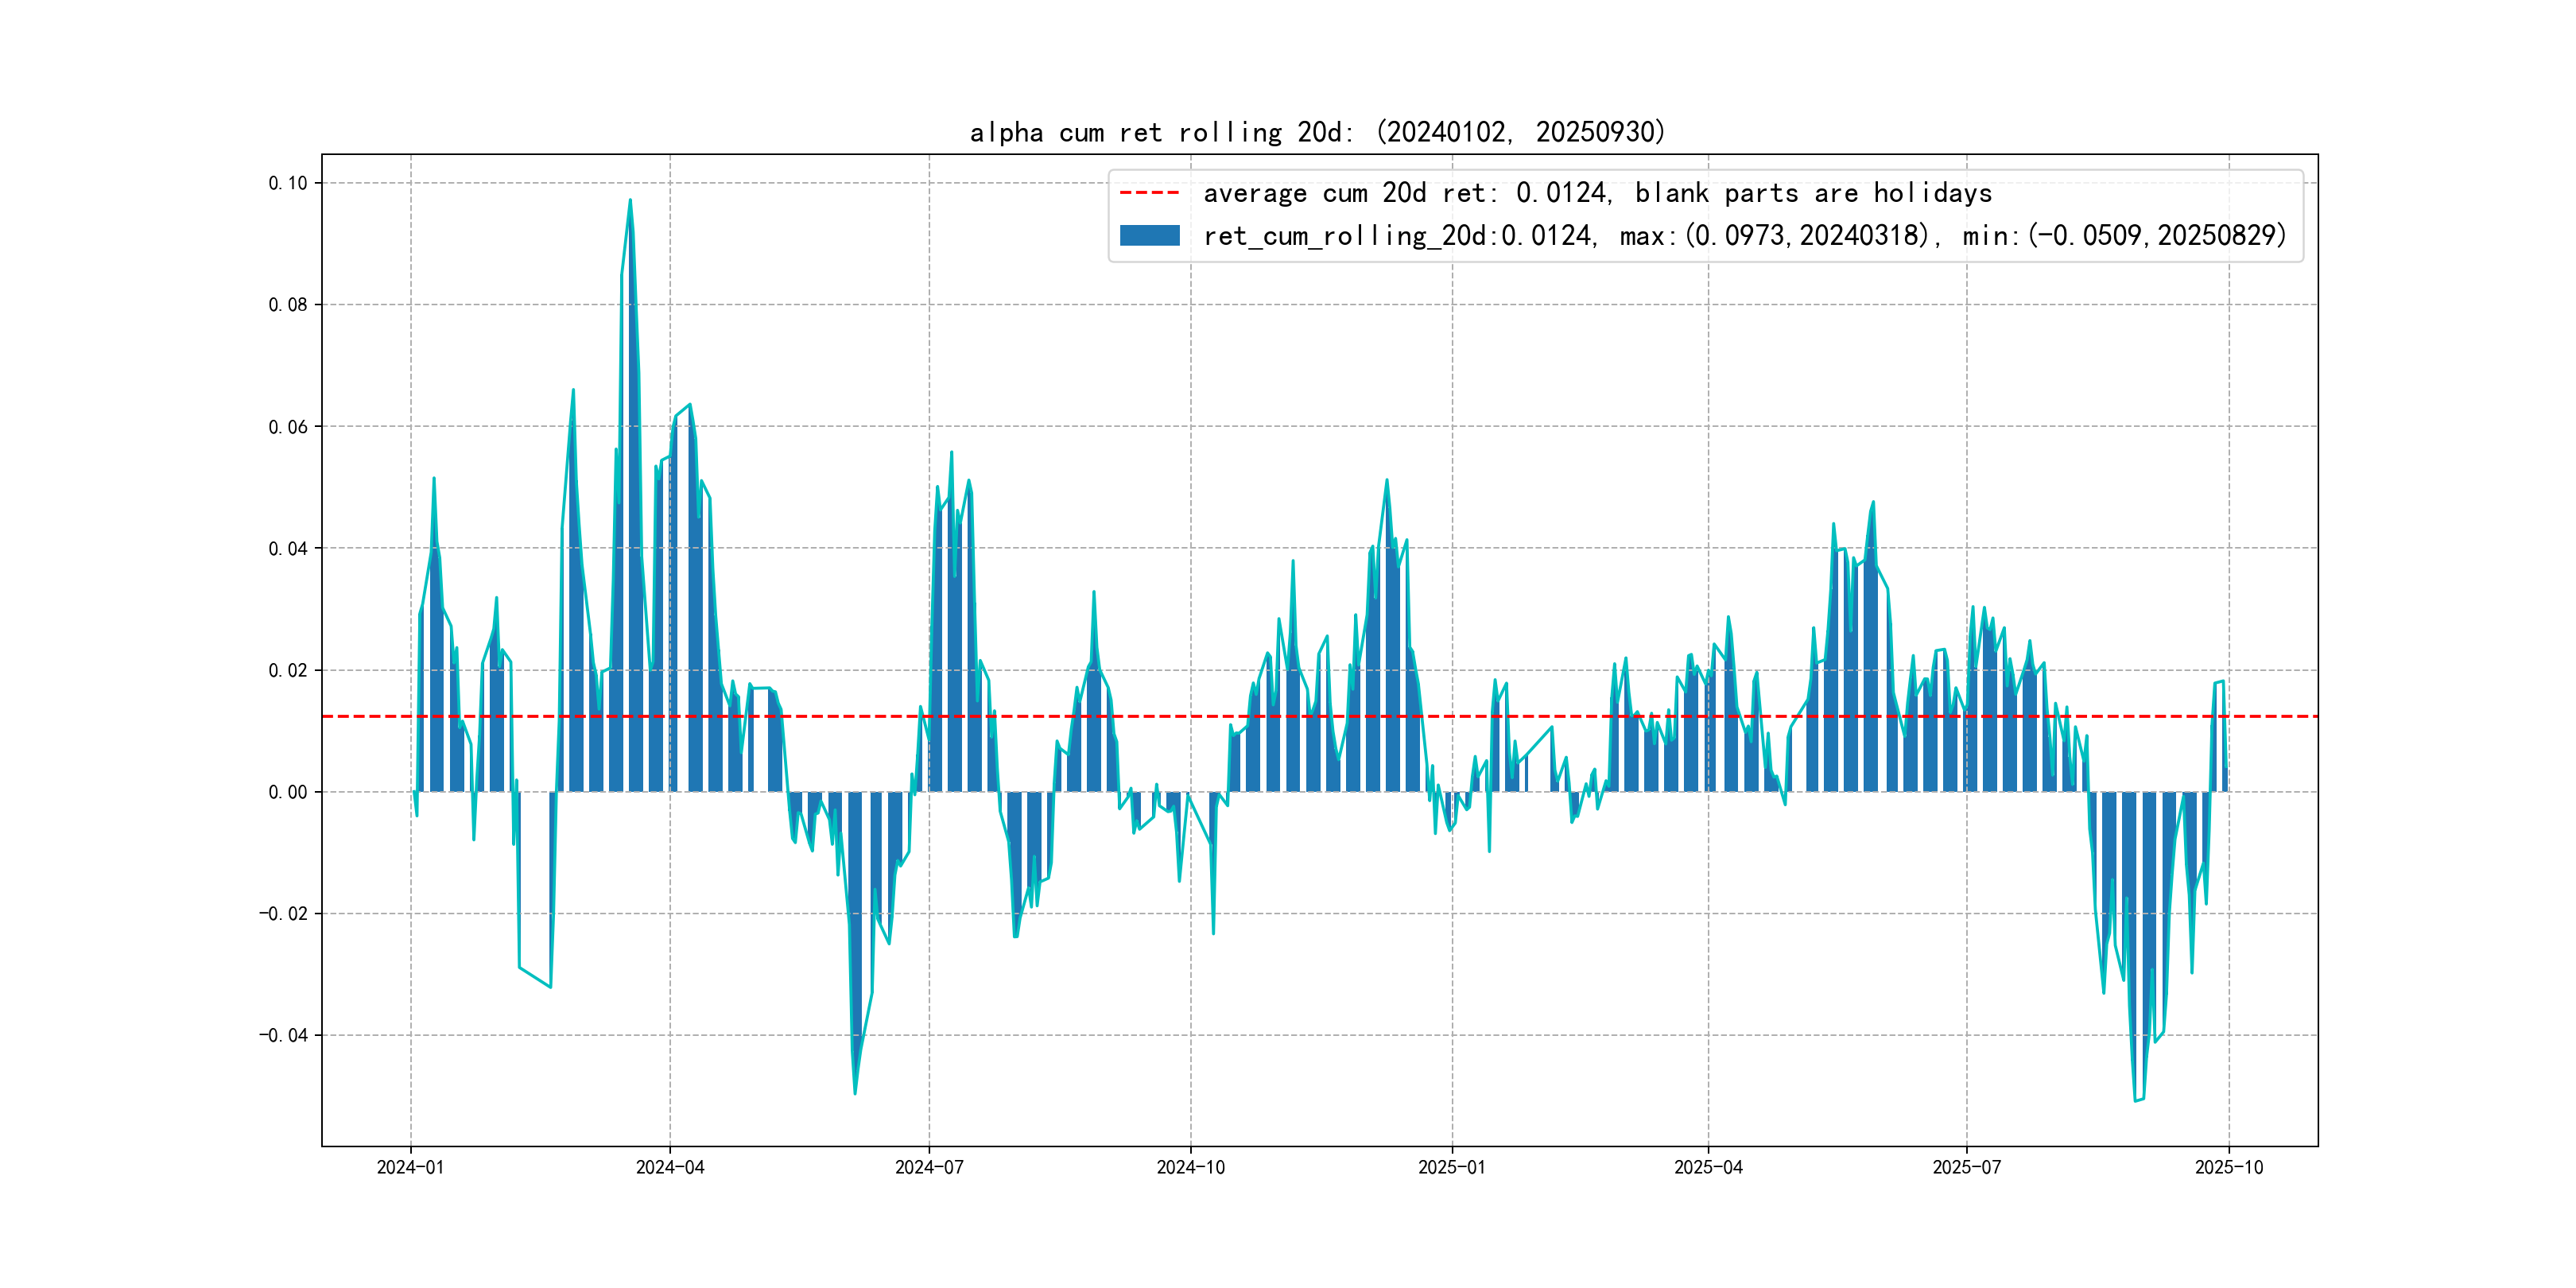Click the blue bar legend swatch

tap(1149, 235)
